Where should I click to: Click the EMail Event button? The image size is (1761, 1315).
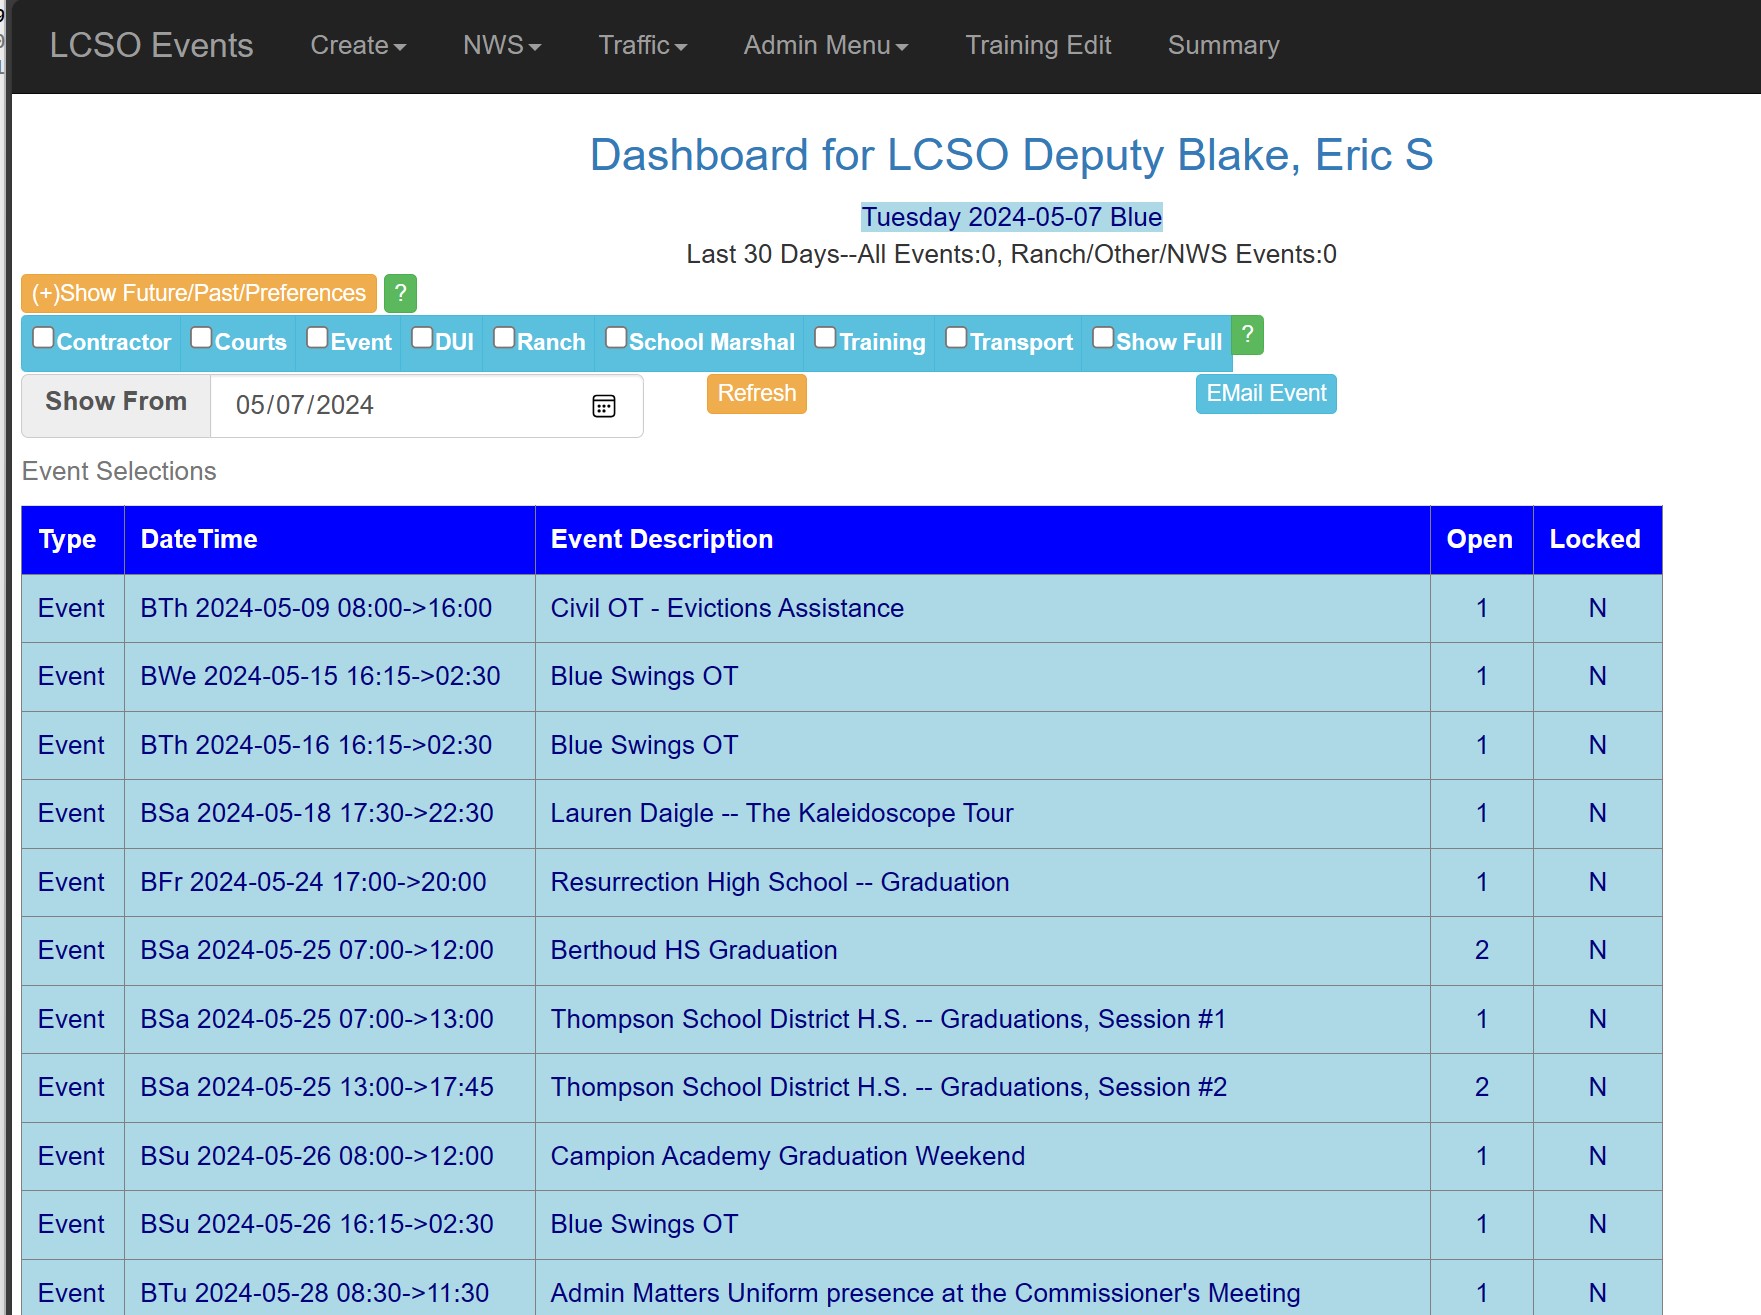point(1266,394)
